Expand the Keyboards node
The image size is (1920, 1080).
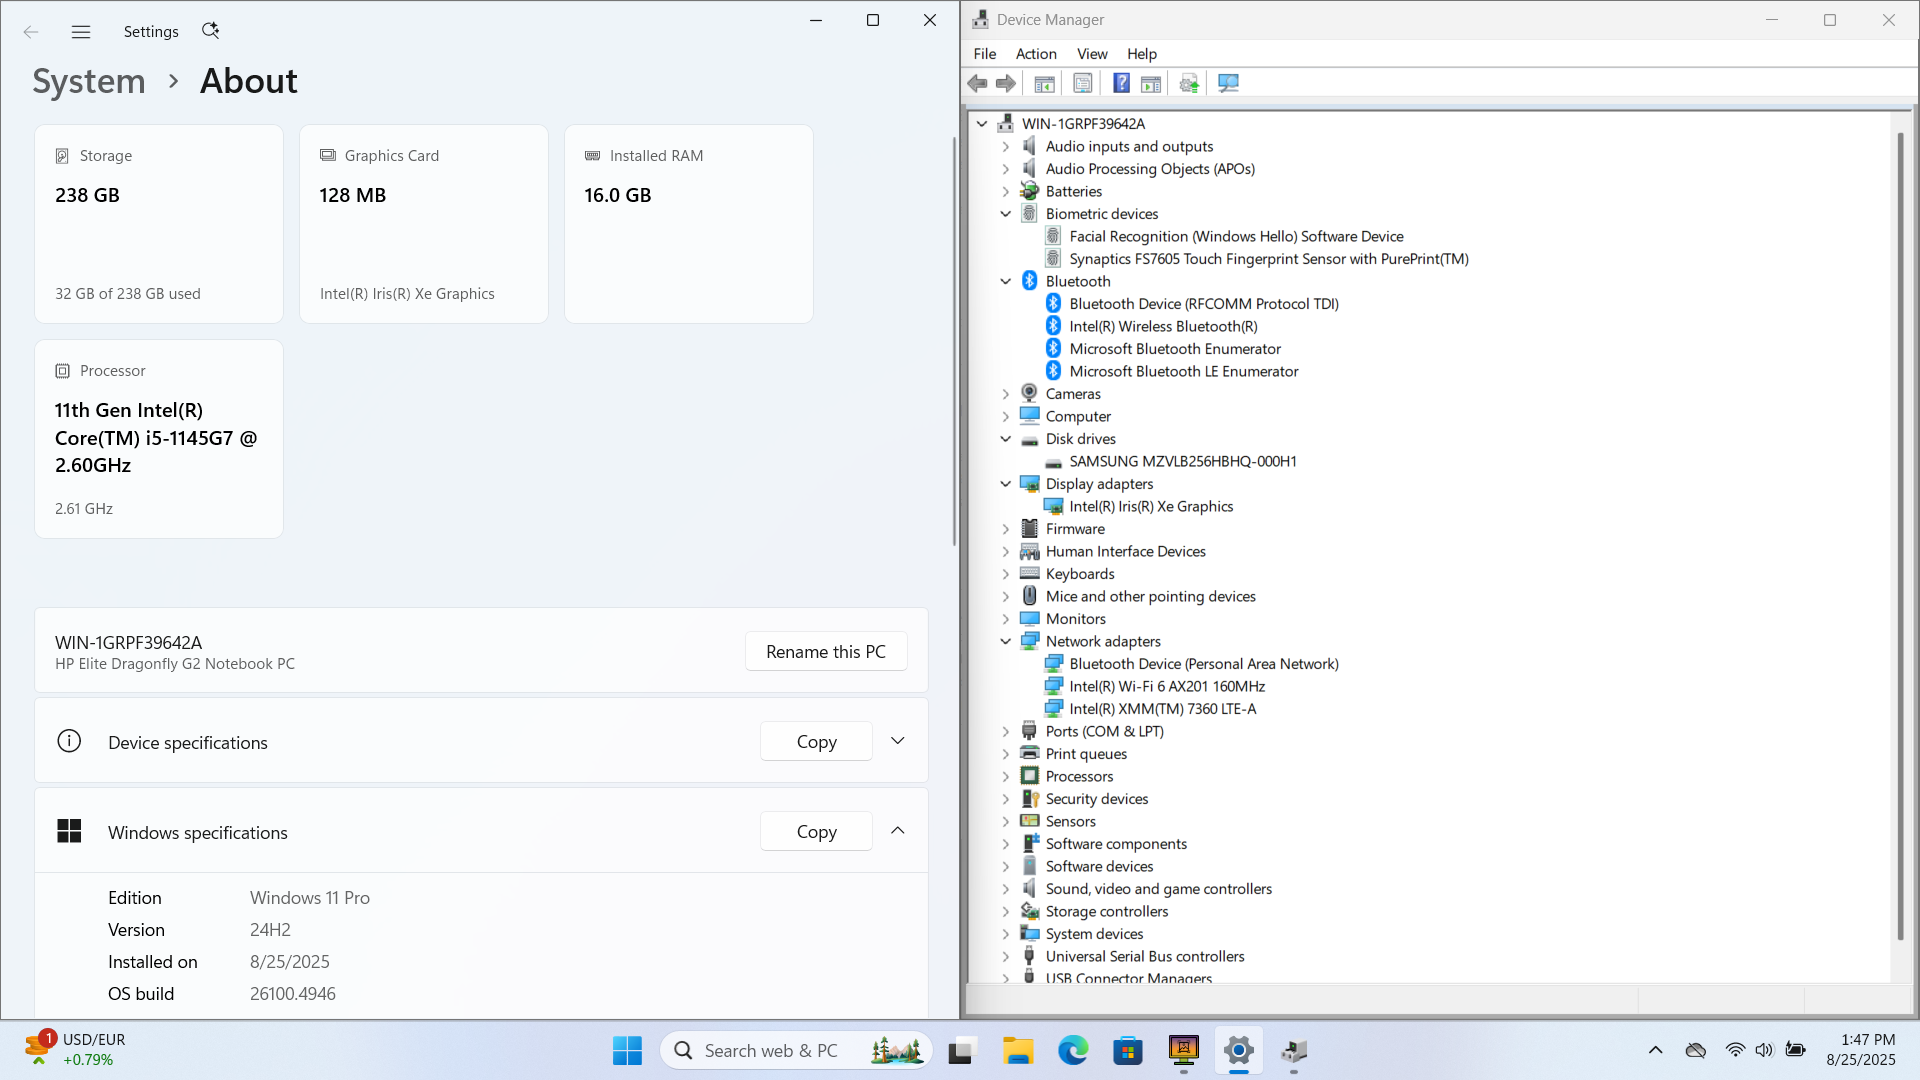(1006, 574)
